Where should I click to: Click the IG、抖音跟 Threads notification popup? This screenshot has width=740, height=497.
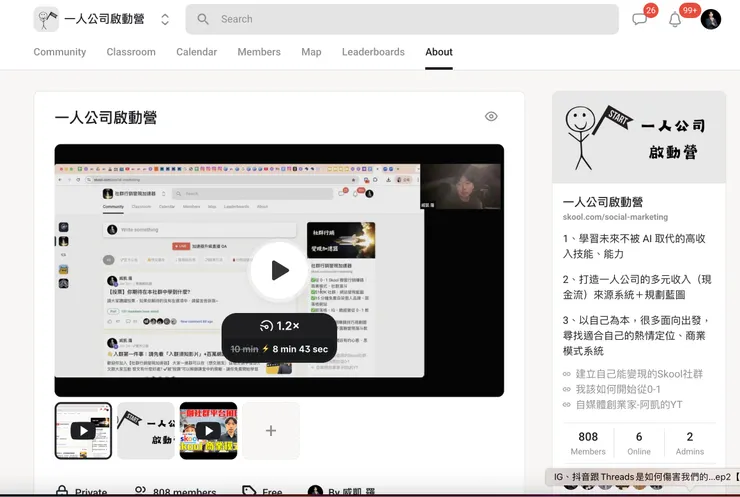pyautogui.click(x=642, y=477)
